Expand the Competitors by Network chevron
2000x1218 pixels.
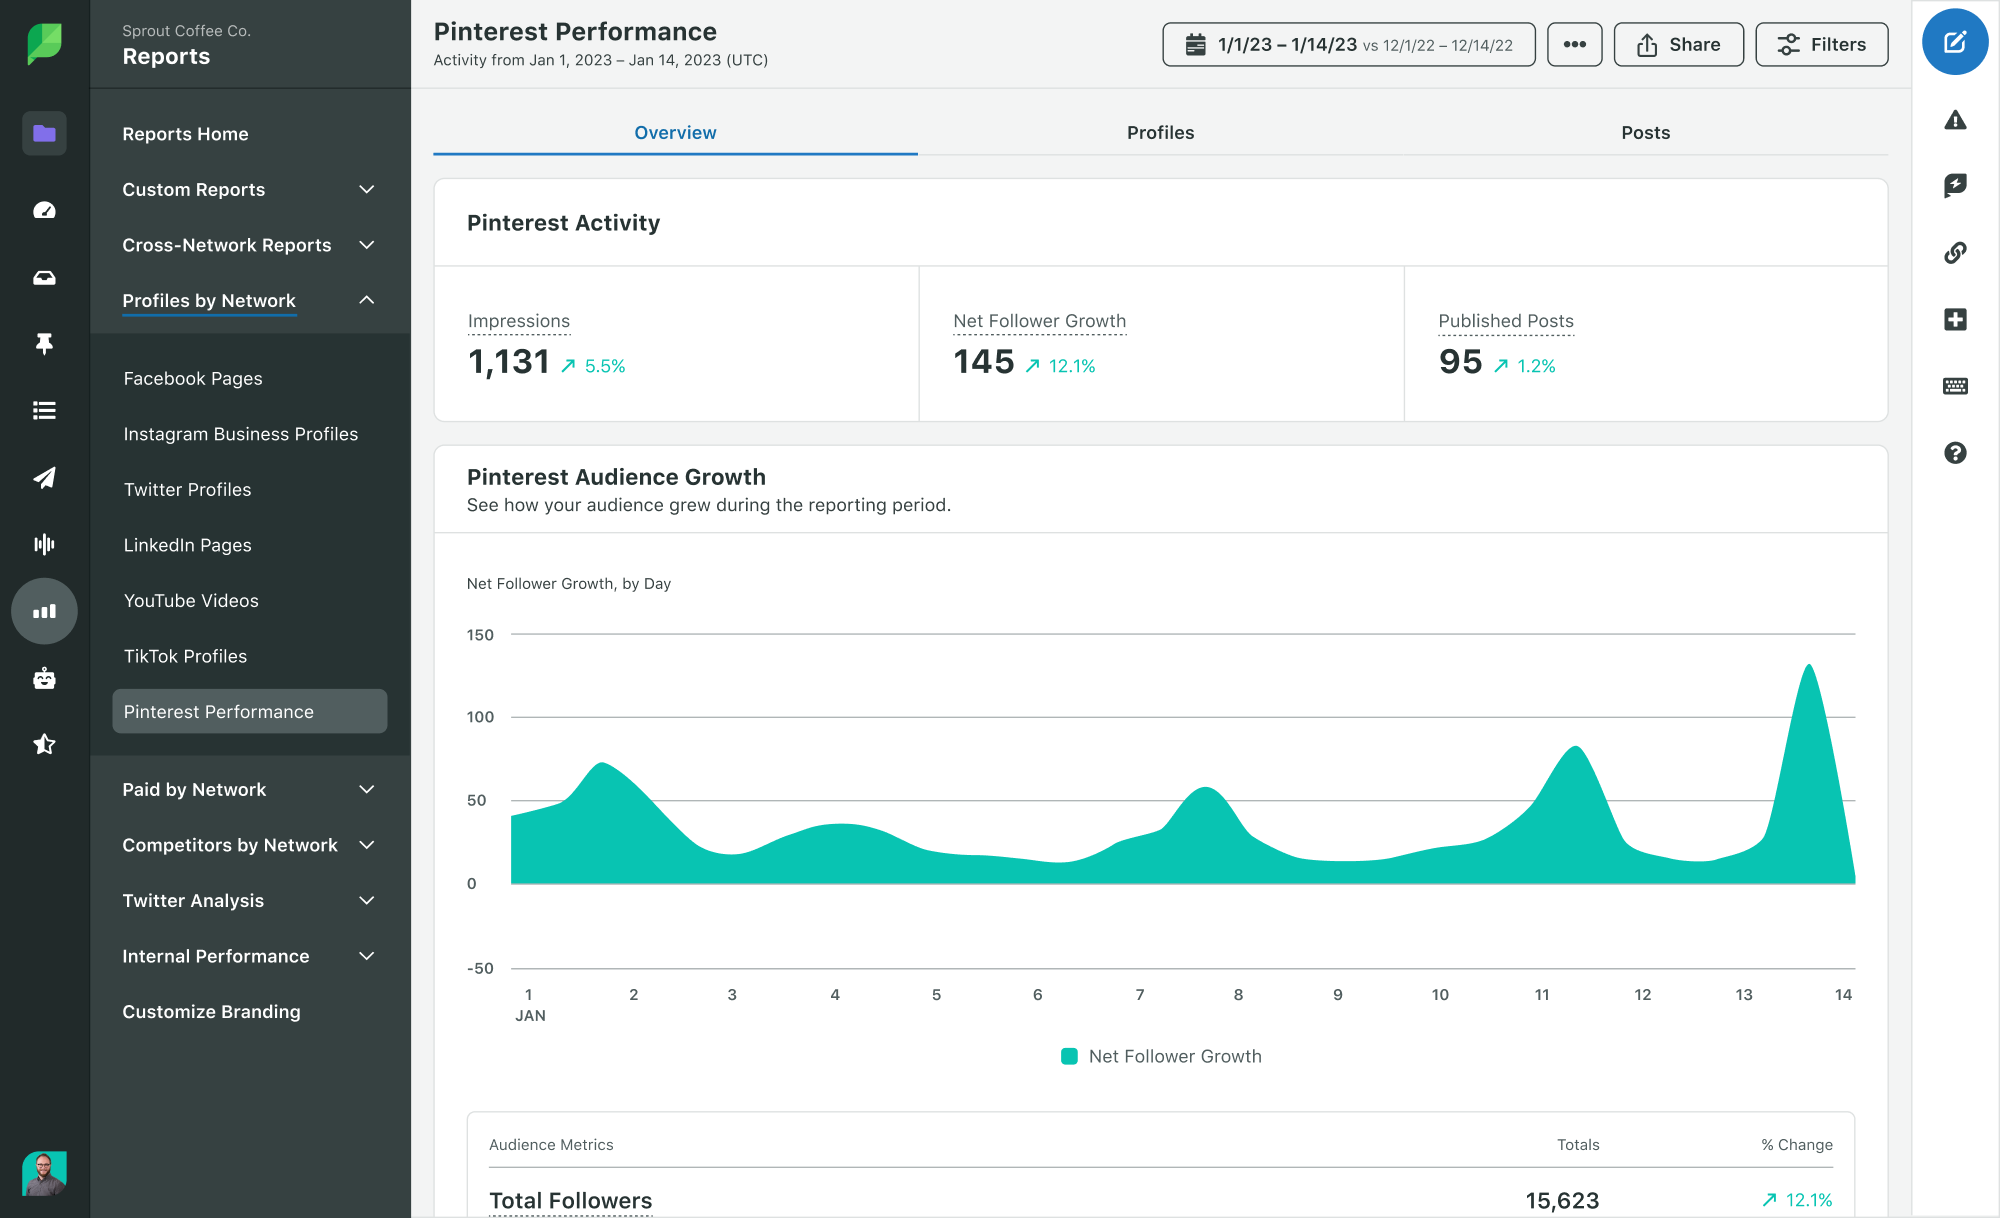(367, 845)
